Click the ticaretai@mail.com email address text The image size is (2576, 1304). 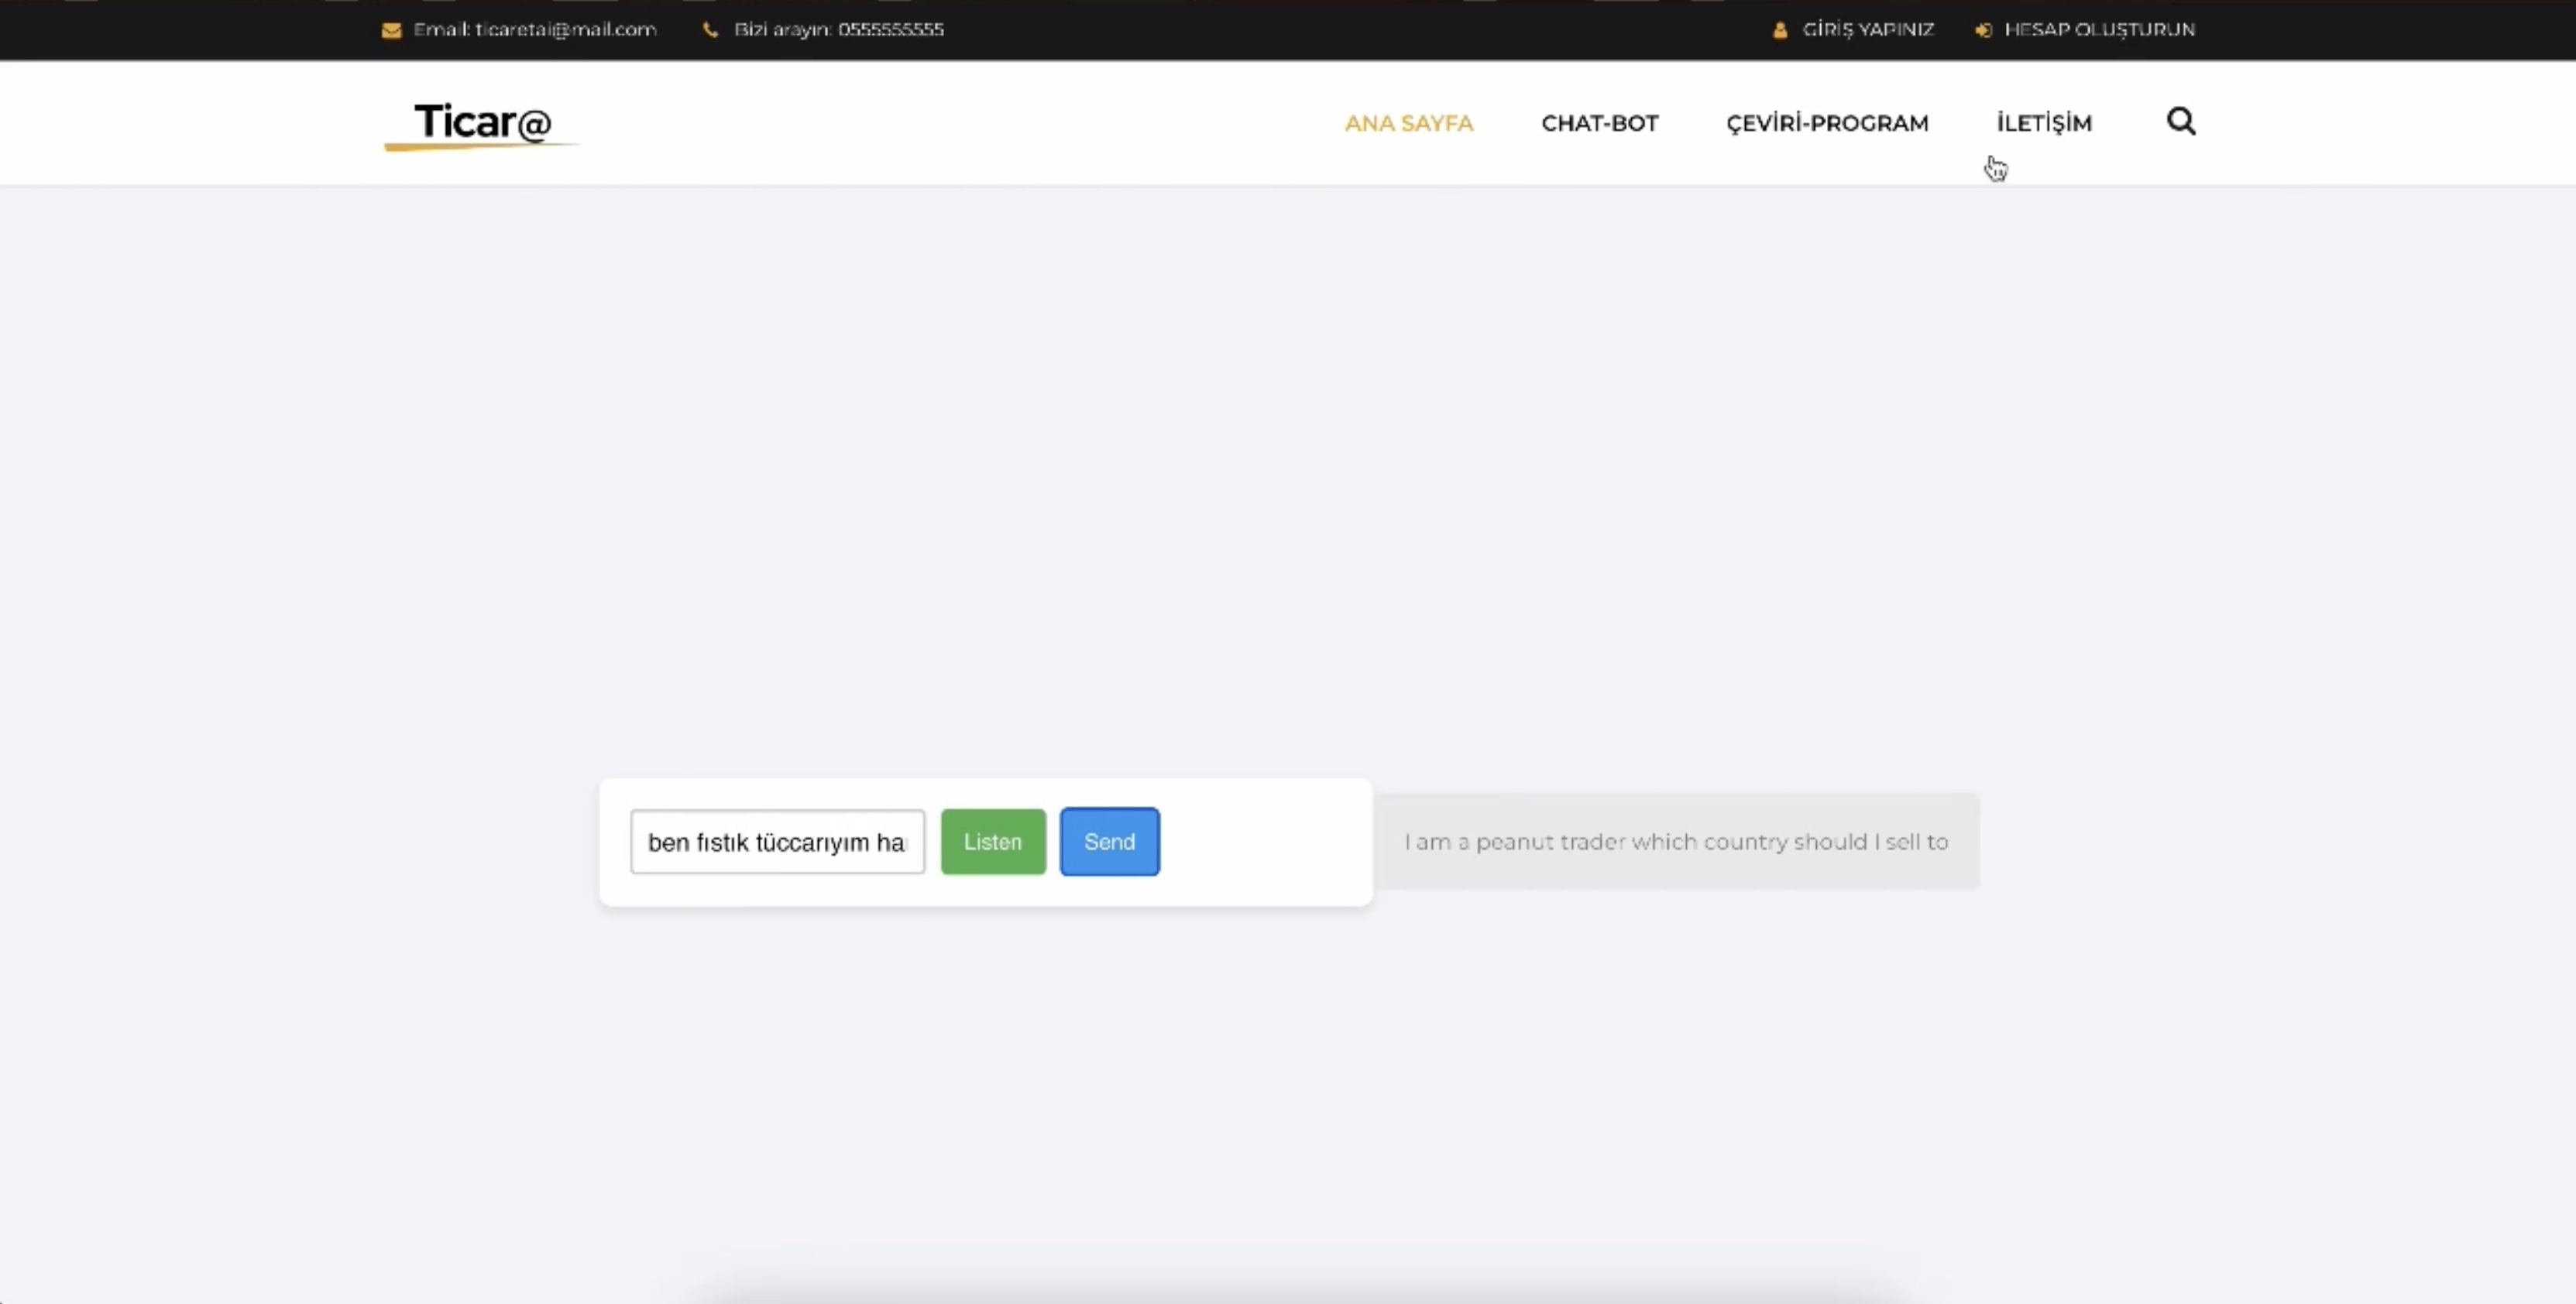565,29
